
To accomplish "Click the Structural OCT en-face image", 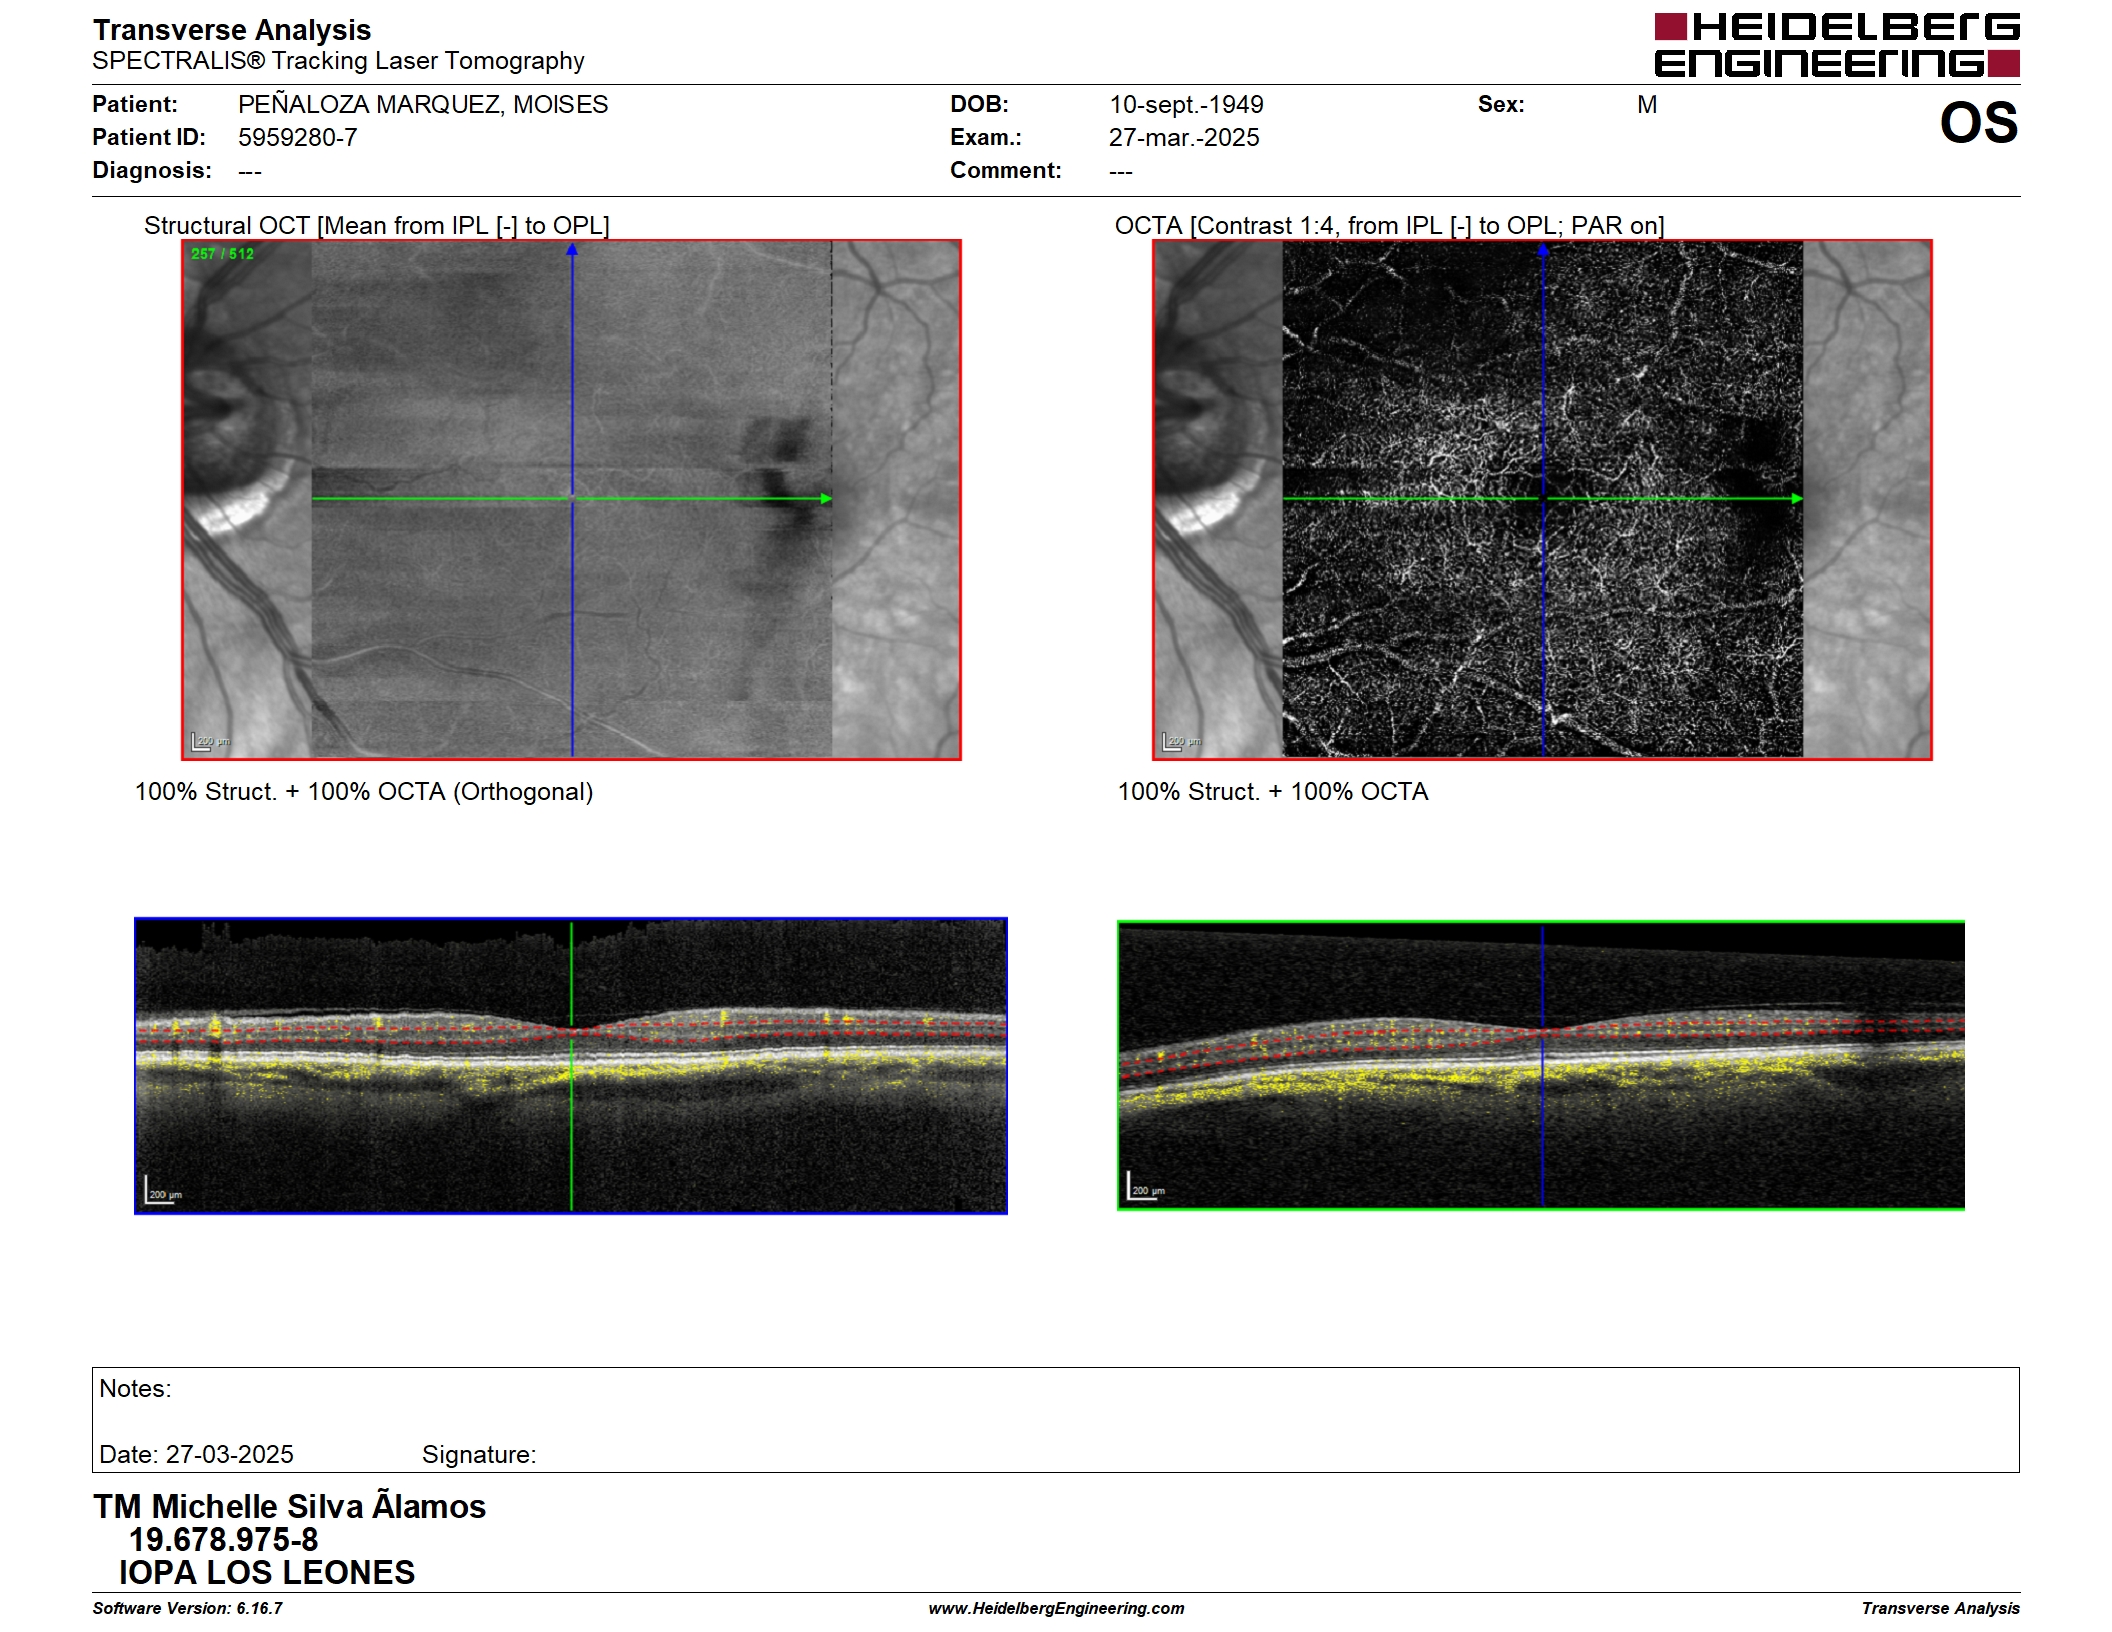I will click(571, 499).
